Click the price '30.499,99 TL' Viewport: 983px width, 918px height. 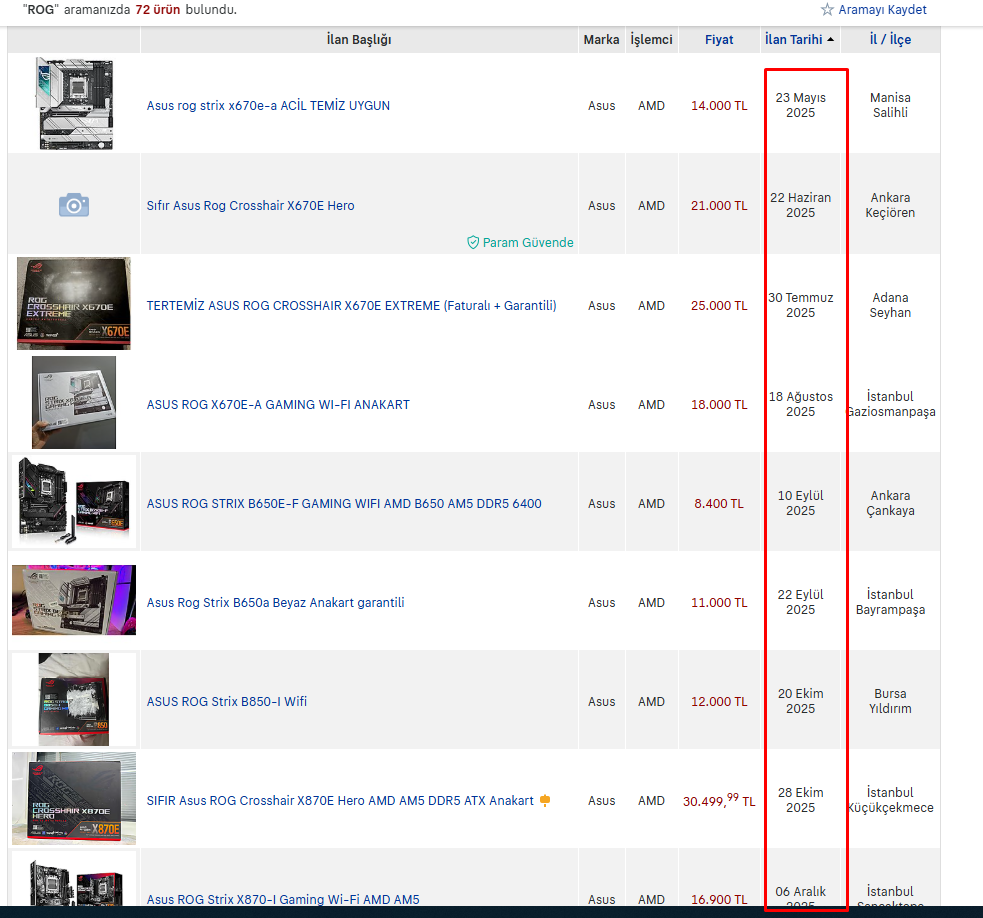(719, 800)
